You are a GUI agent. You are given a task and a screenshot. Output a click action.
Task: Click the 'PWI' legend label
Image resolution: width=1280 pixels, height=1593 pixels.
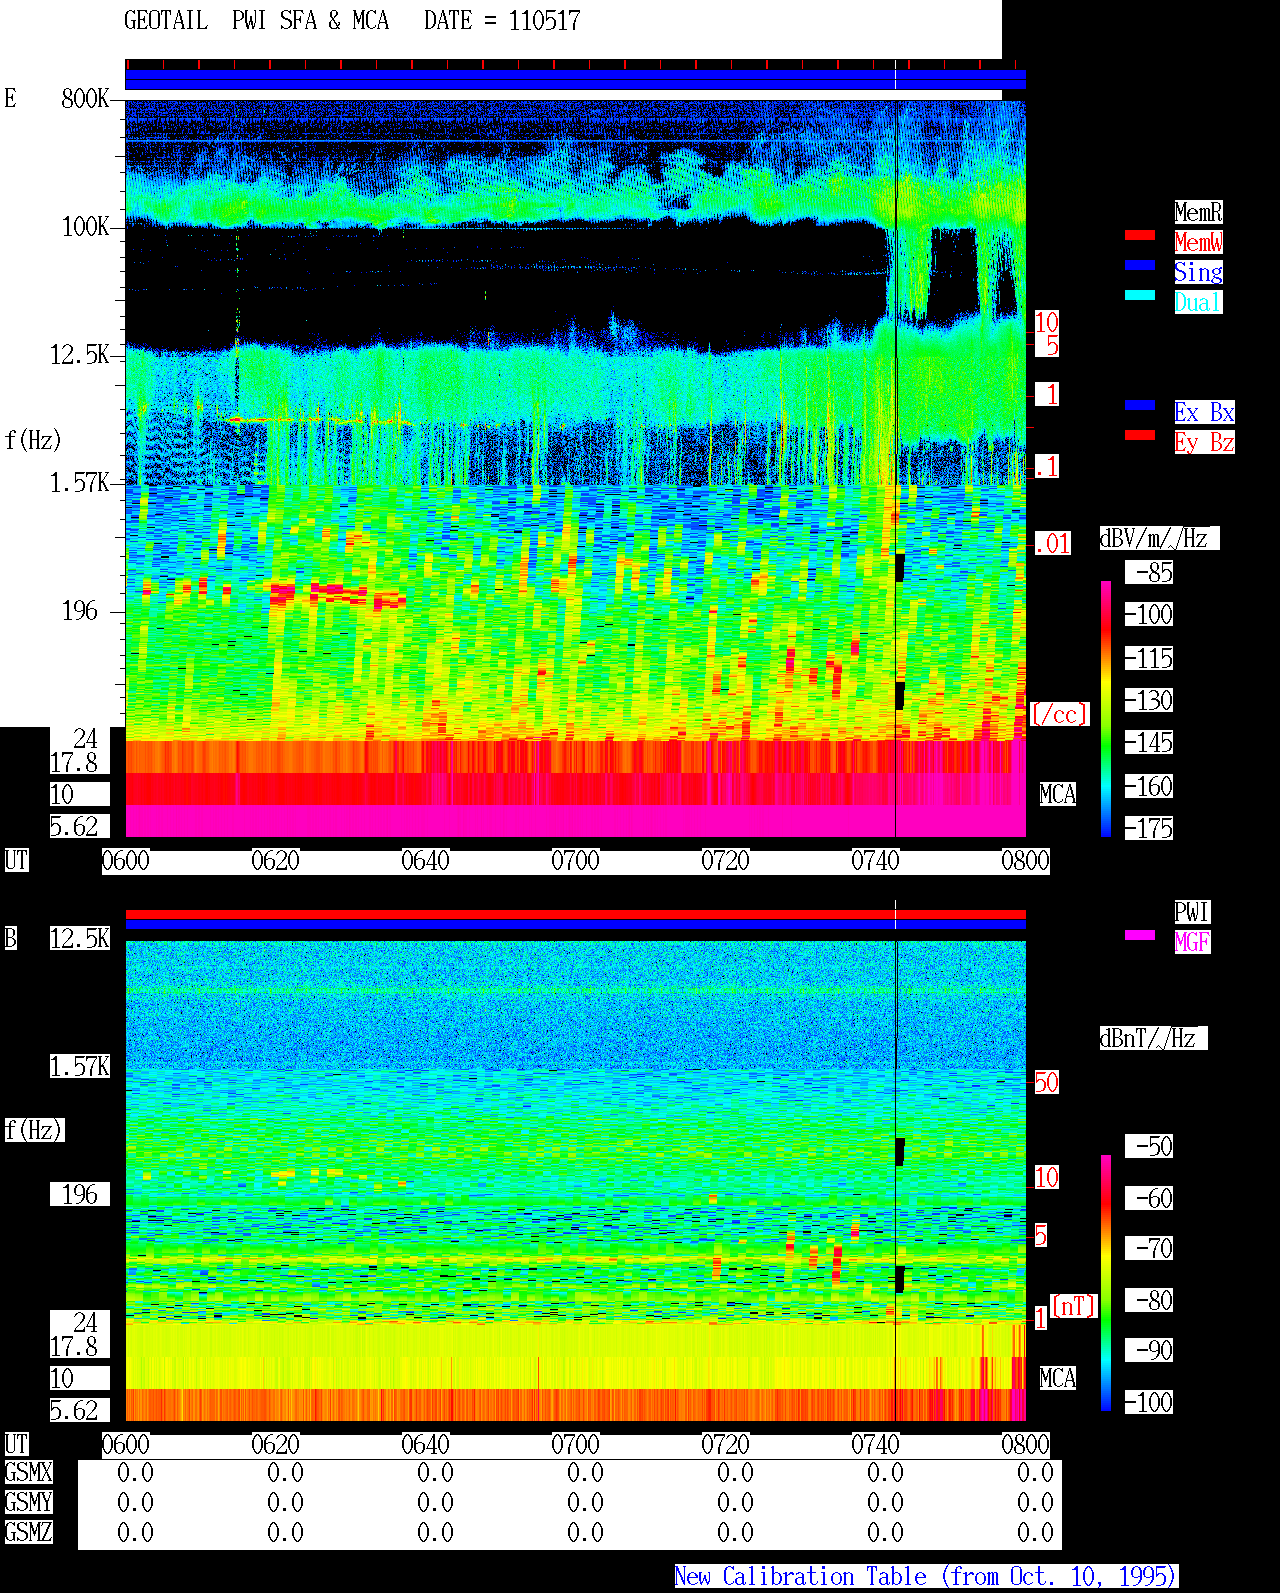[x=1192, y=912]
